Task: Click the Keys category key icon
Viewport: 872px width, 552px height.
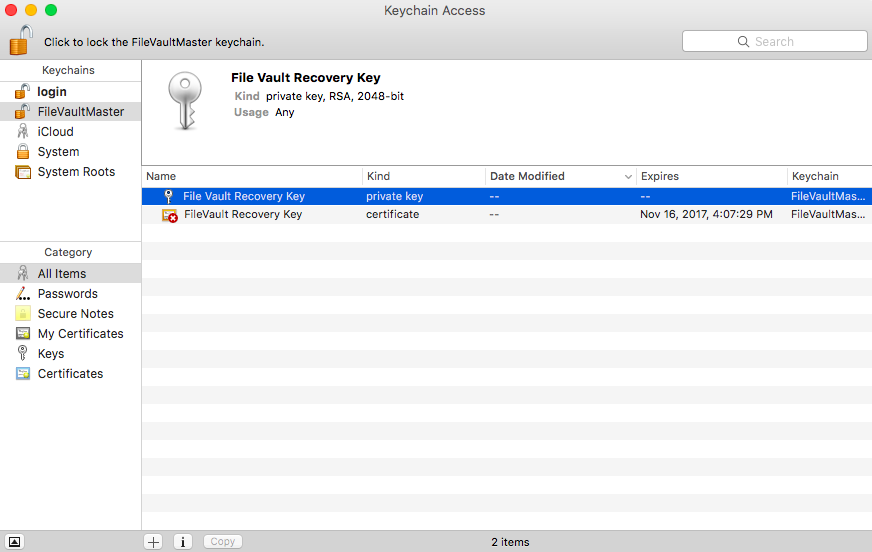Action: [x=22, y=353]
